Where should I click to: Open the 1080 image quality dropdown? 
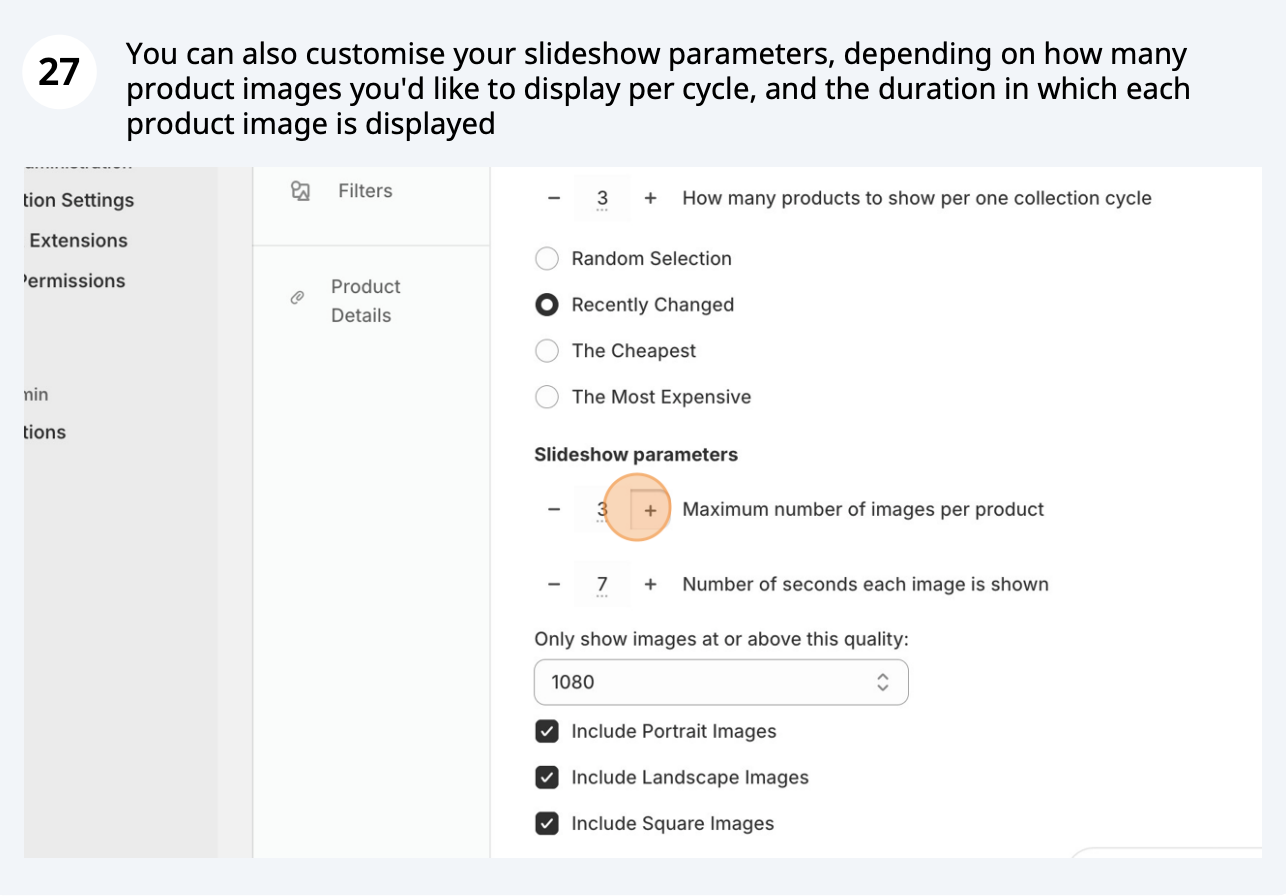point(721,682)
